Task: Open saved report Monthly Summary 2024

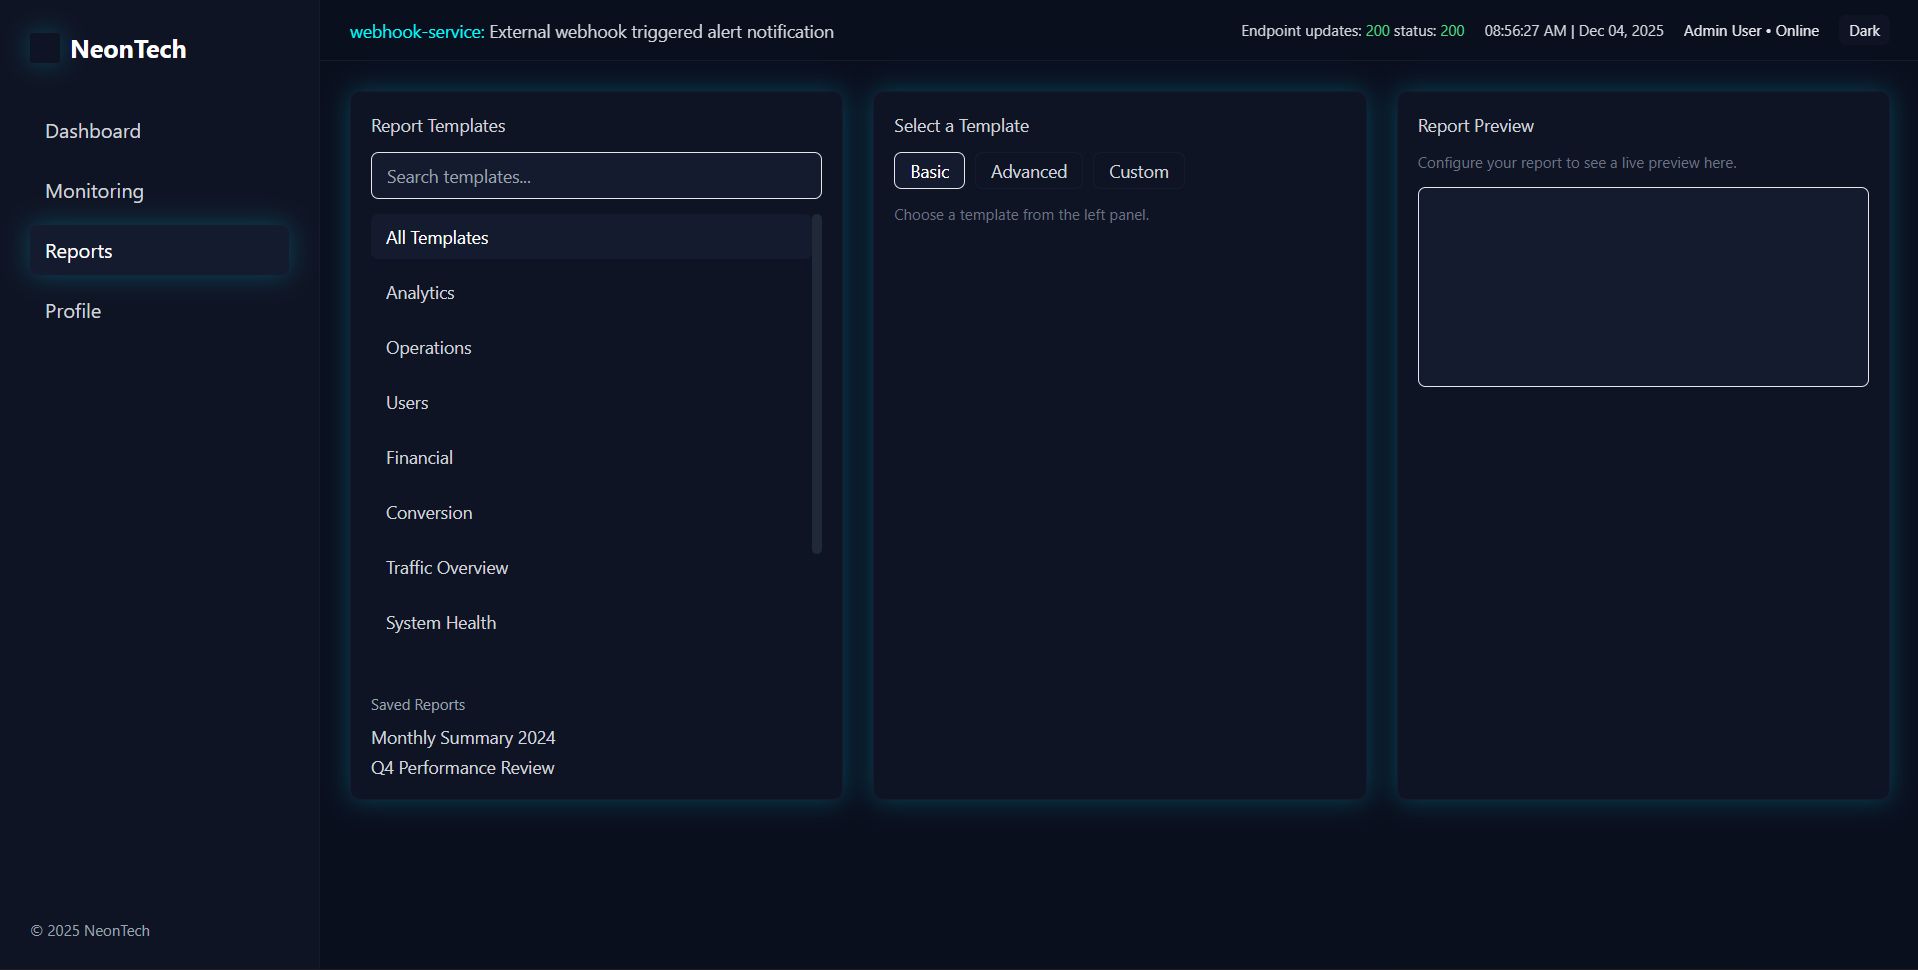Action: [463, 738]
